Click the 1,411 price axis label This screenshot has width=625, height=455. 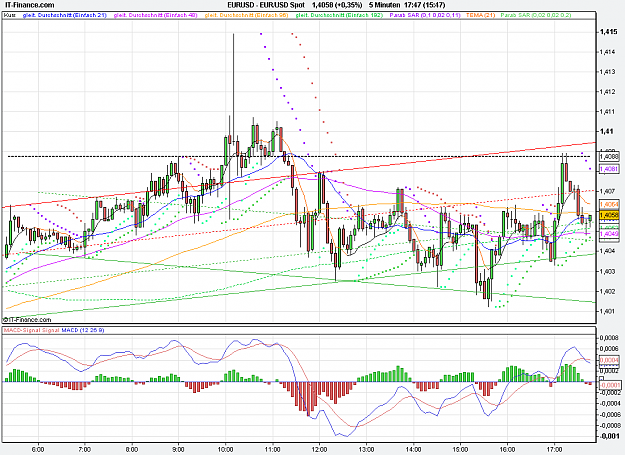(x=608, y=112)
